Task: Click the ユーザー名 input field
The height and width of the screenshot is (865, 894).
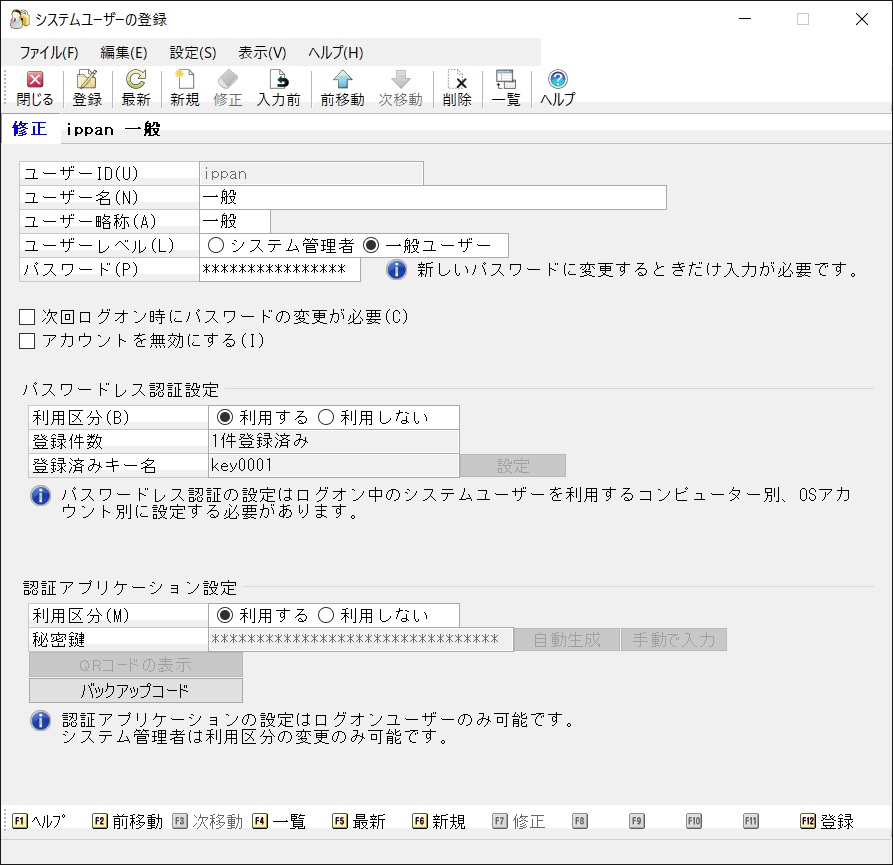Action: pos(433,197)
